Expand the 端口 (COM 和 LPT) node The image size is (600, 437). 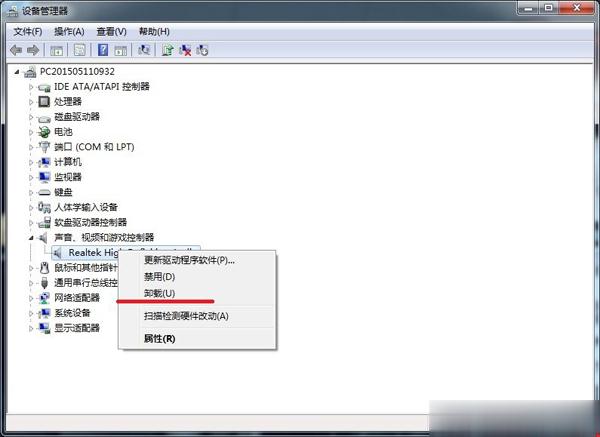[x=32, y=147]
